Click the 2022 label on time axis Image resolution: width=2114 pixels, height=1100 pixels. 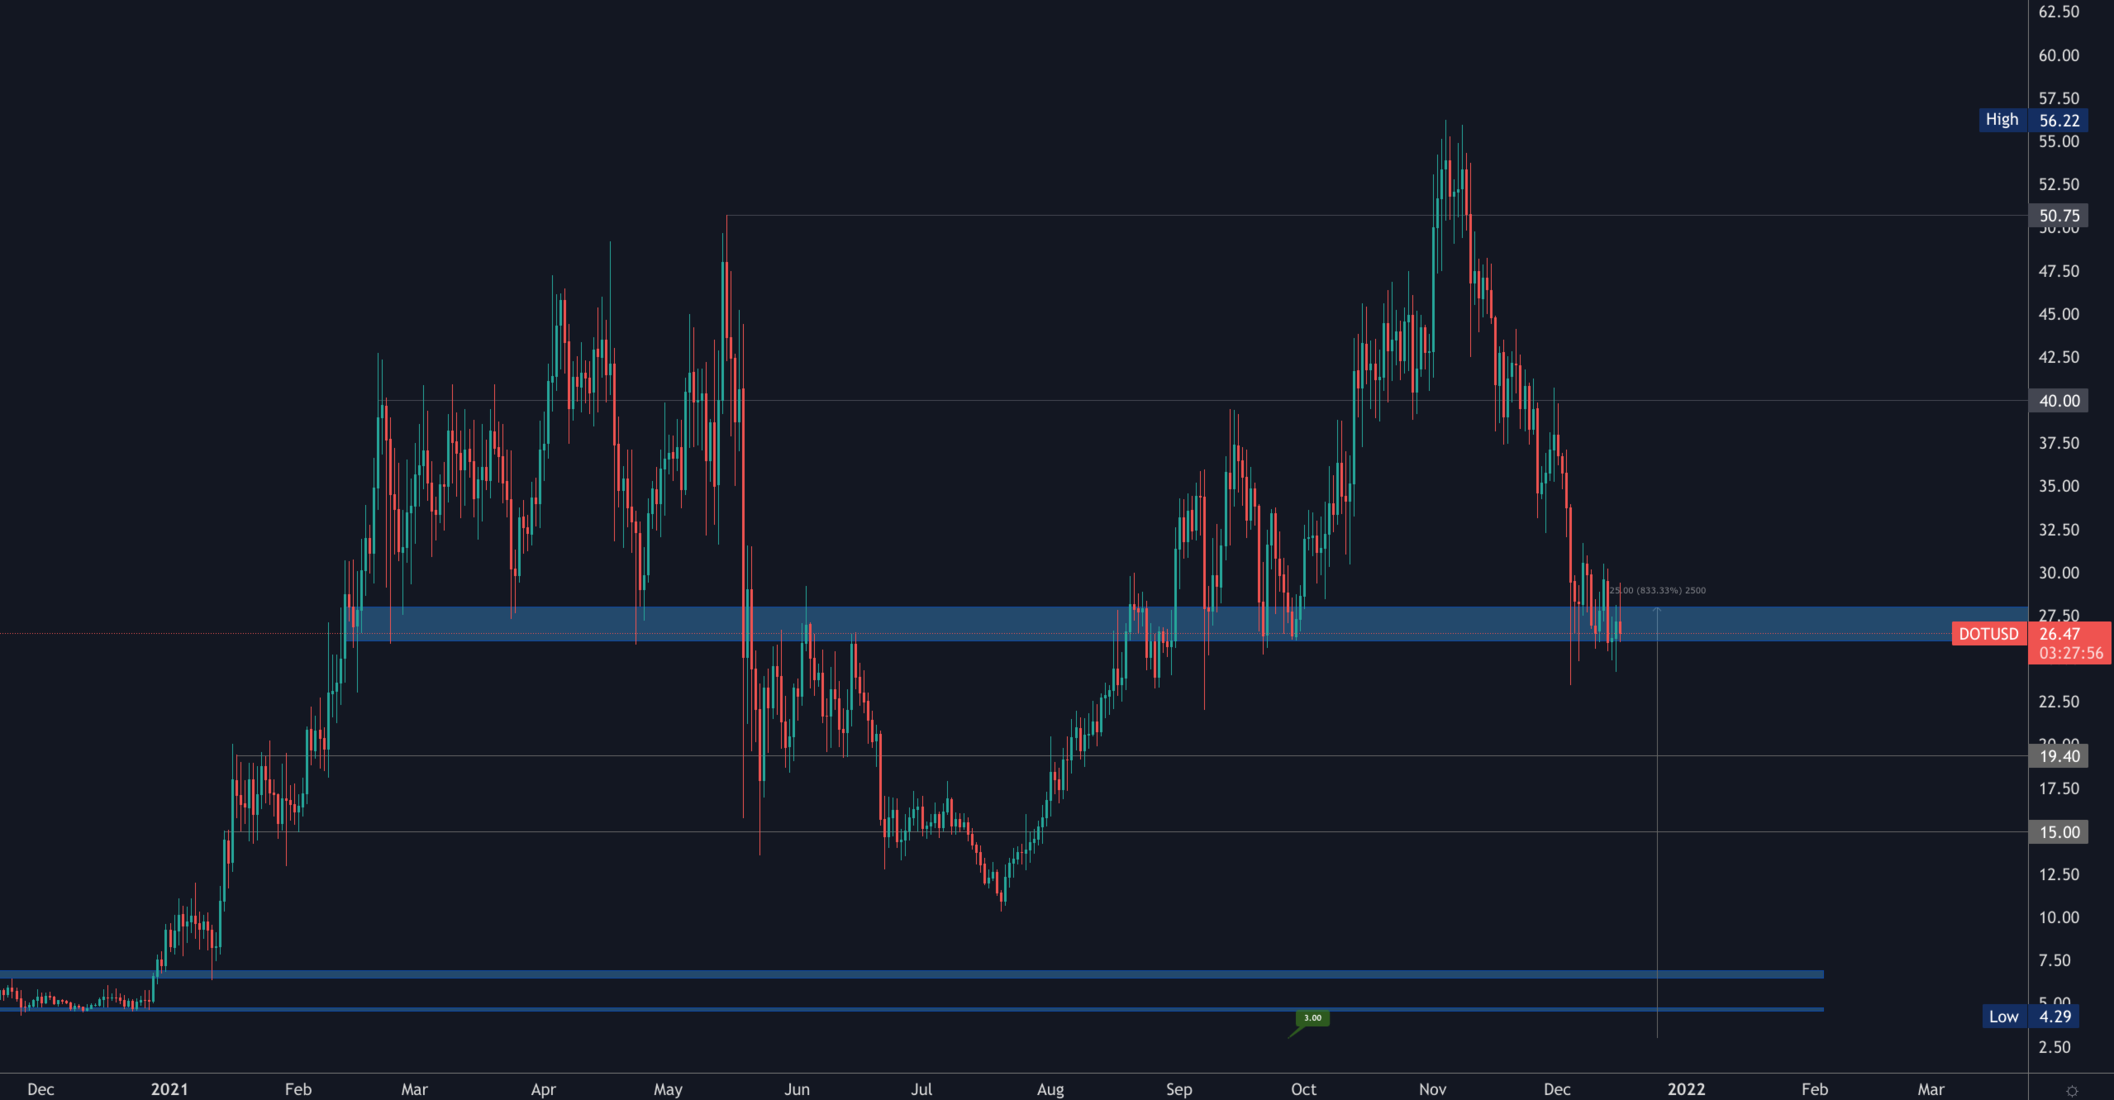coord(1686,1089)
